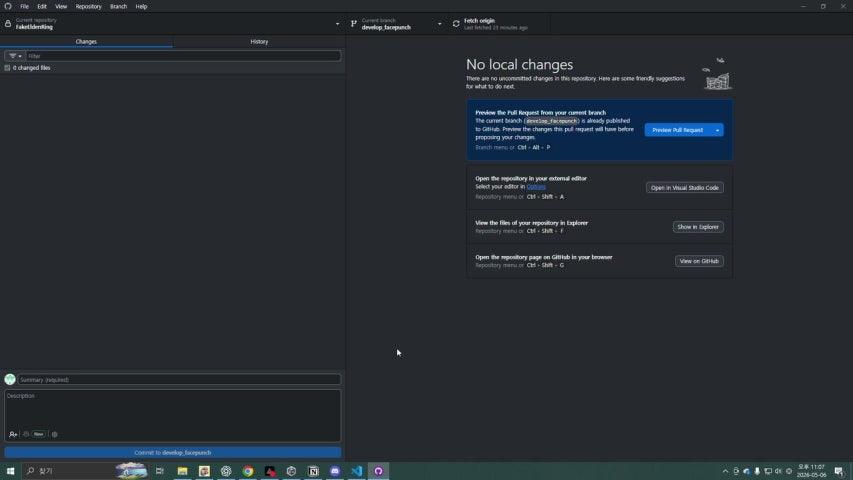Click the commit options gear icon
853x480 pixels.
point(54,434)
